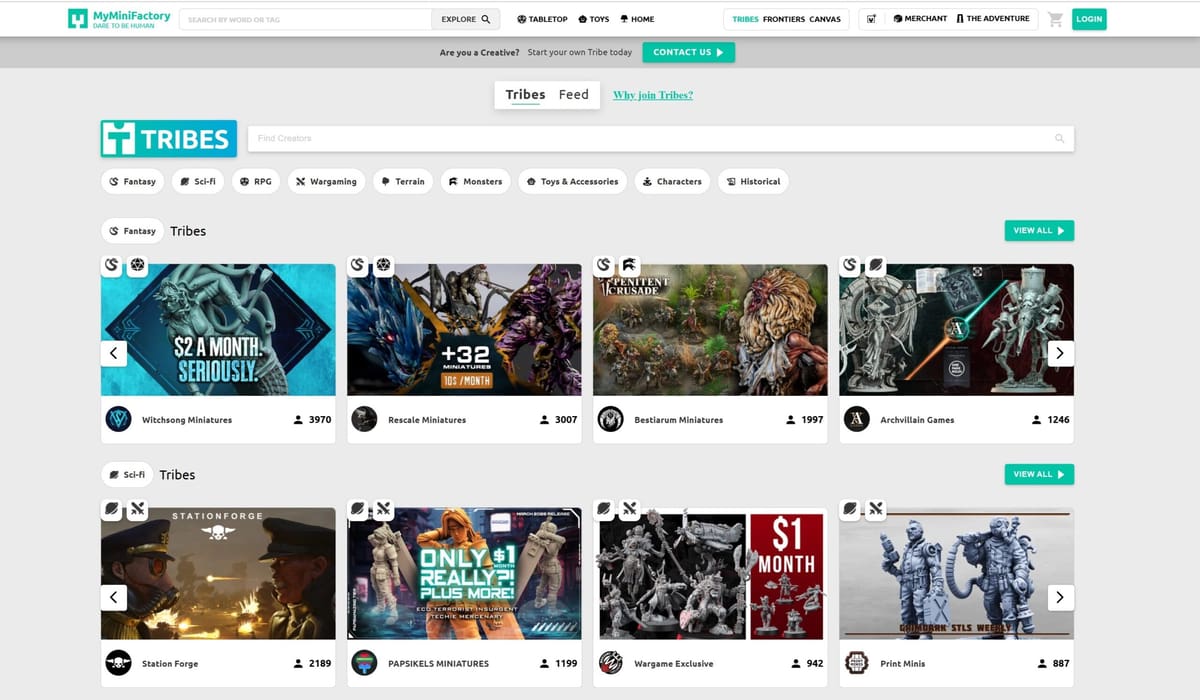Filter by Fantasy category chip
This screenshot has height=700, width=1200.
[133, 181]
